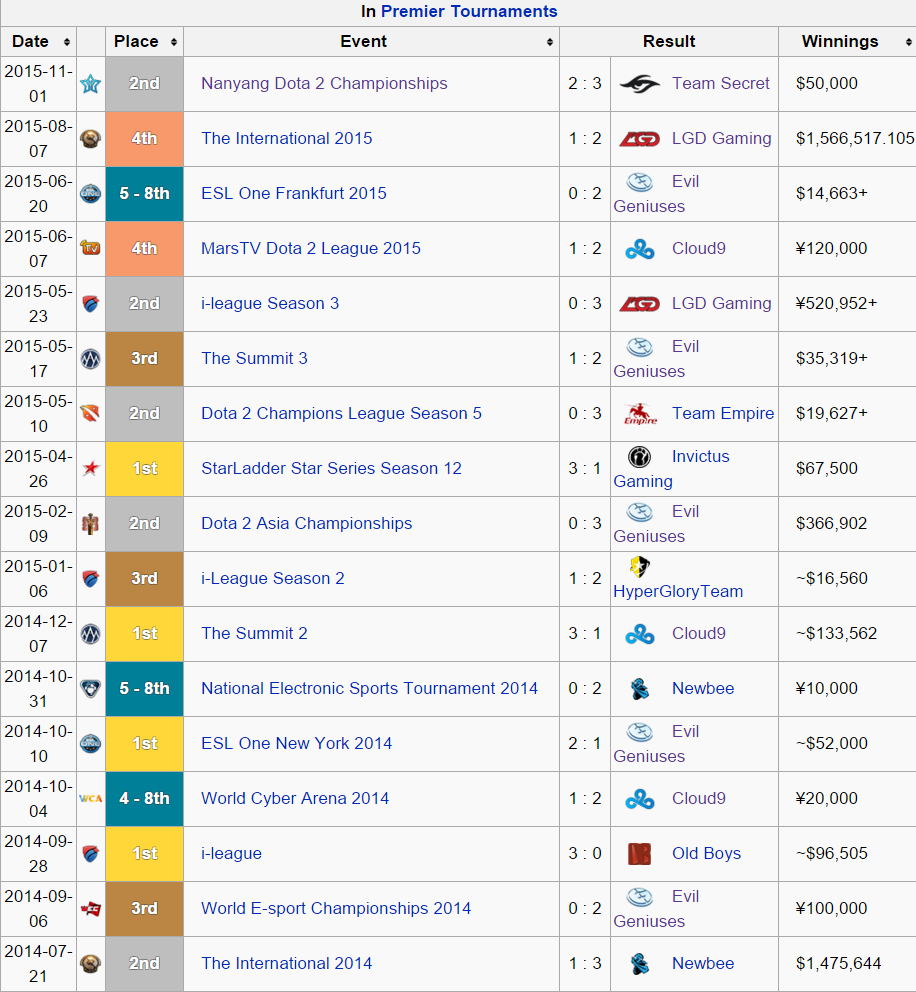
Task: Click the Team Empire logo icon
Action: point(639,414)
